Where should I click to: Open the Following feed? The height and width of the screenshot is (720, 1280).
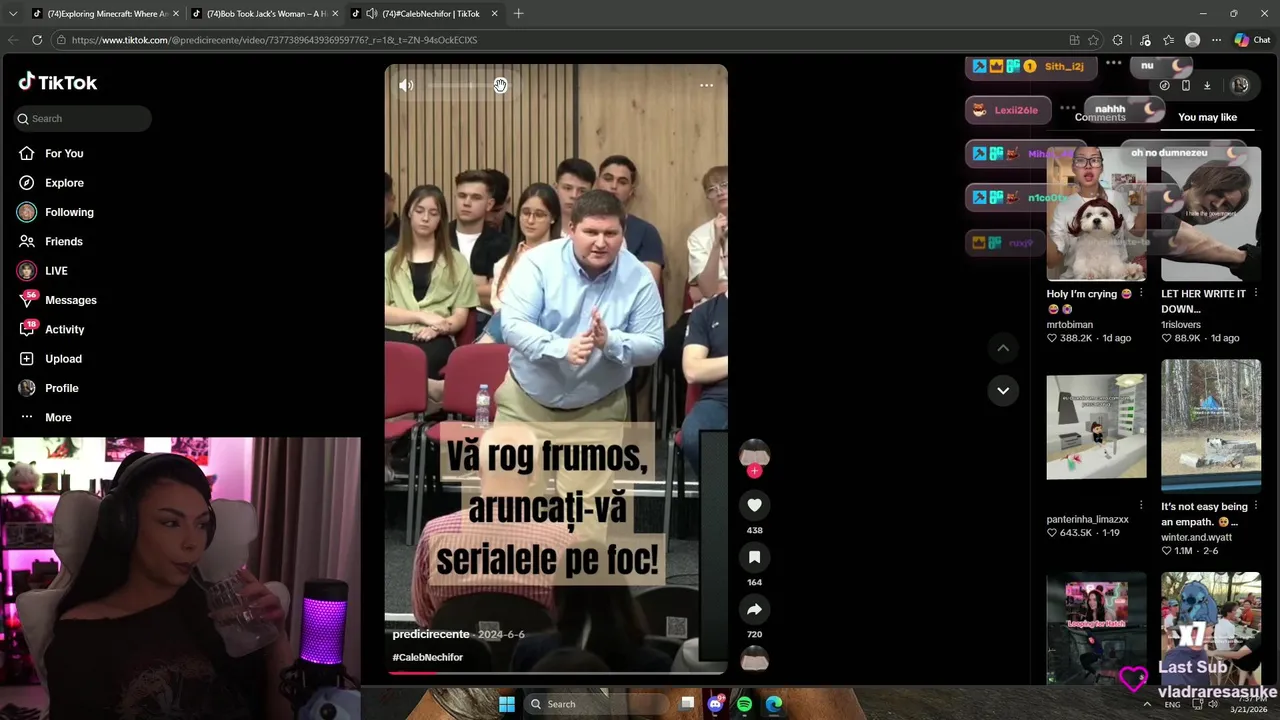[56, 212]
